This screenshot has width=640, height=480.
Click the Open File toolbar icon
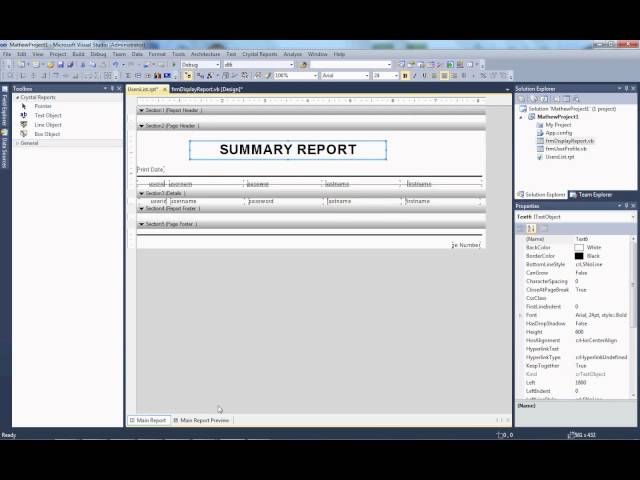pos(50,64)
